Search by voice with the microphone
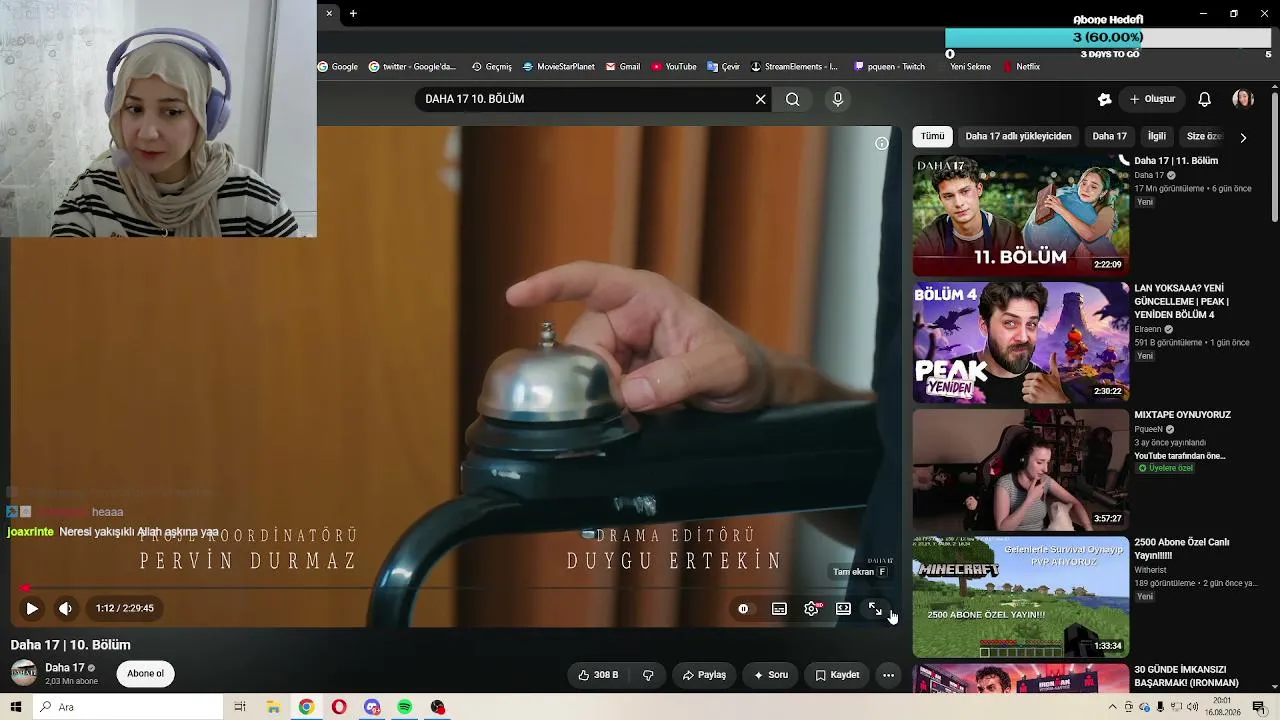The height and width of the screenshot is (720, 1280). [838, 99]
